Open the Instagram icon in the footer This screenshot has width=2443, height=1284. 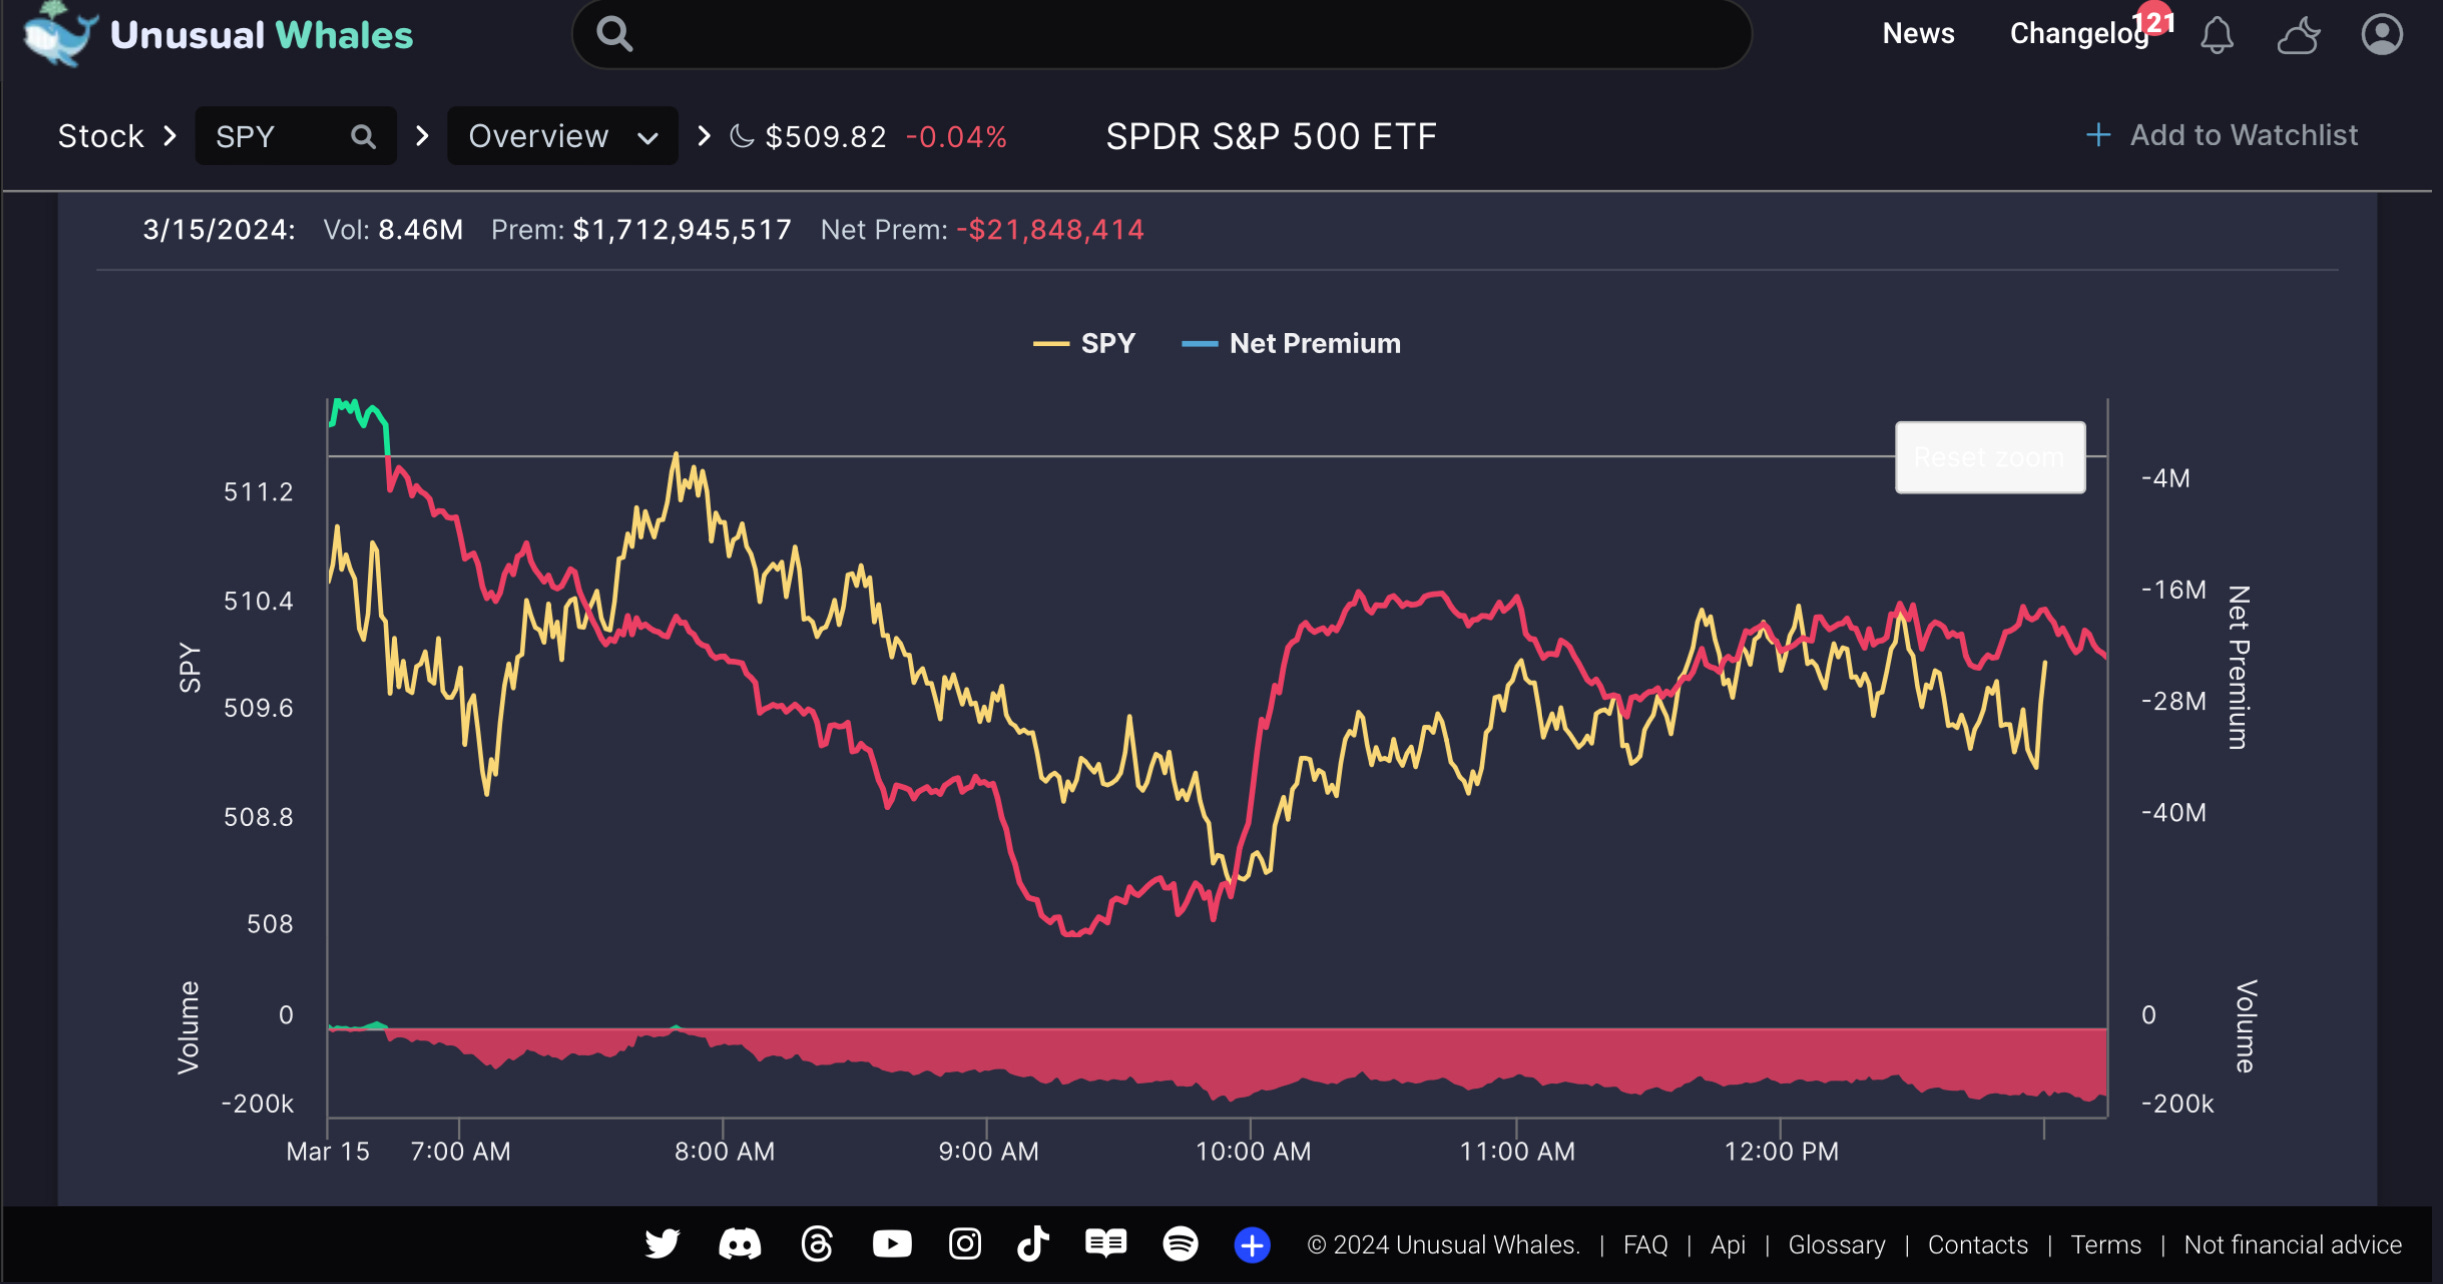point(964,1244)
